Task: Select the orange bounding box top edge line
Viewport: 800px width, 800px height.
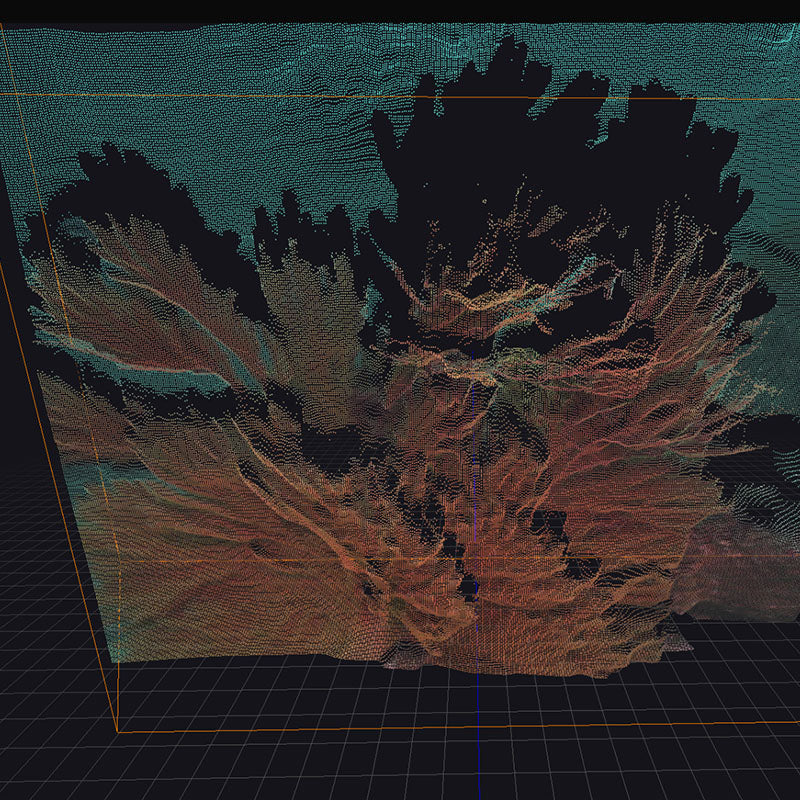Action: (x=400, y=96)
